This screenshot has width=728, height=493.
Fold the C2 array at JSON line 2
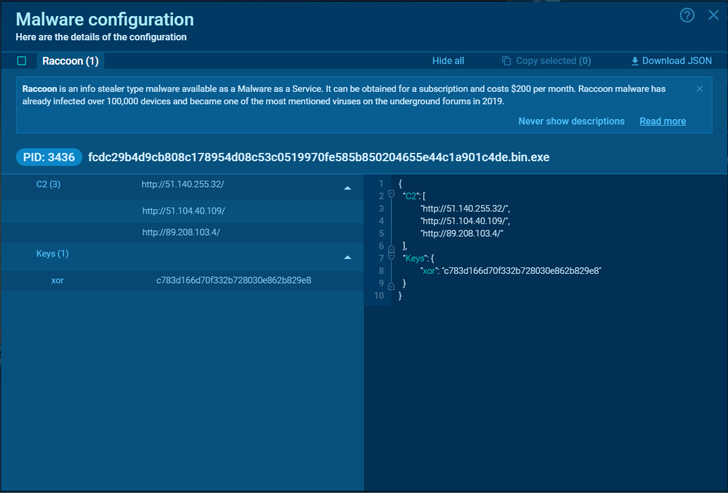(x=391, y=194)
